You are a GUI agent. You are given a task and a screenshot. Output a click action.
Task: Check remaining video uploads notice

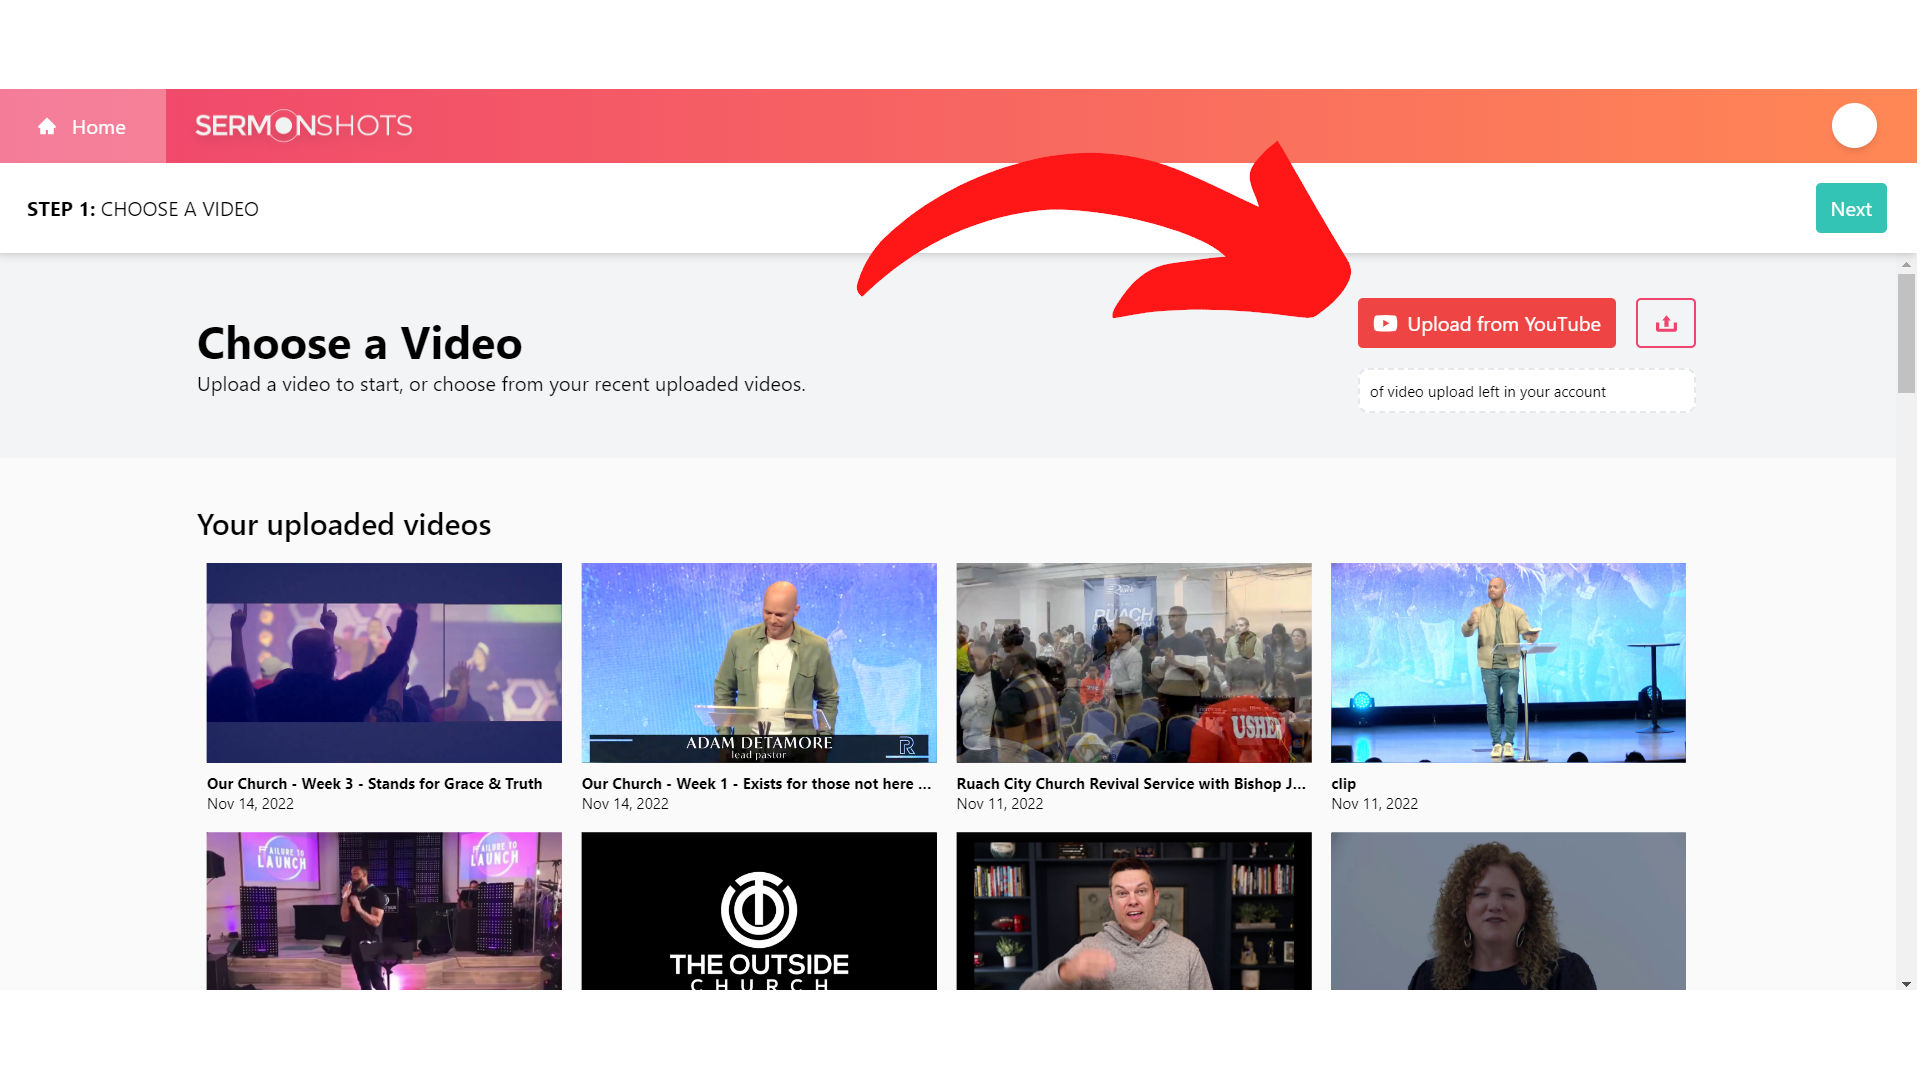click(1526, 391)
